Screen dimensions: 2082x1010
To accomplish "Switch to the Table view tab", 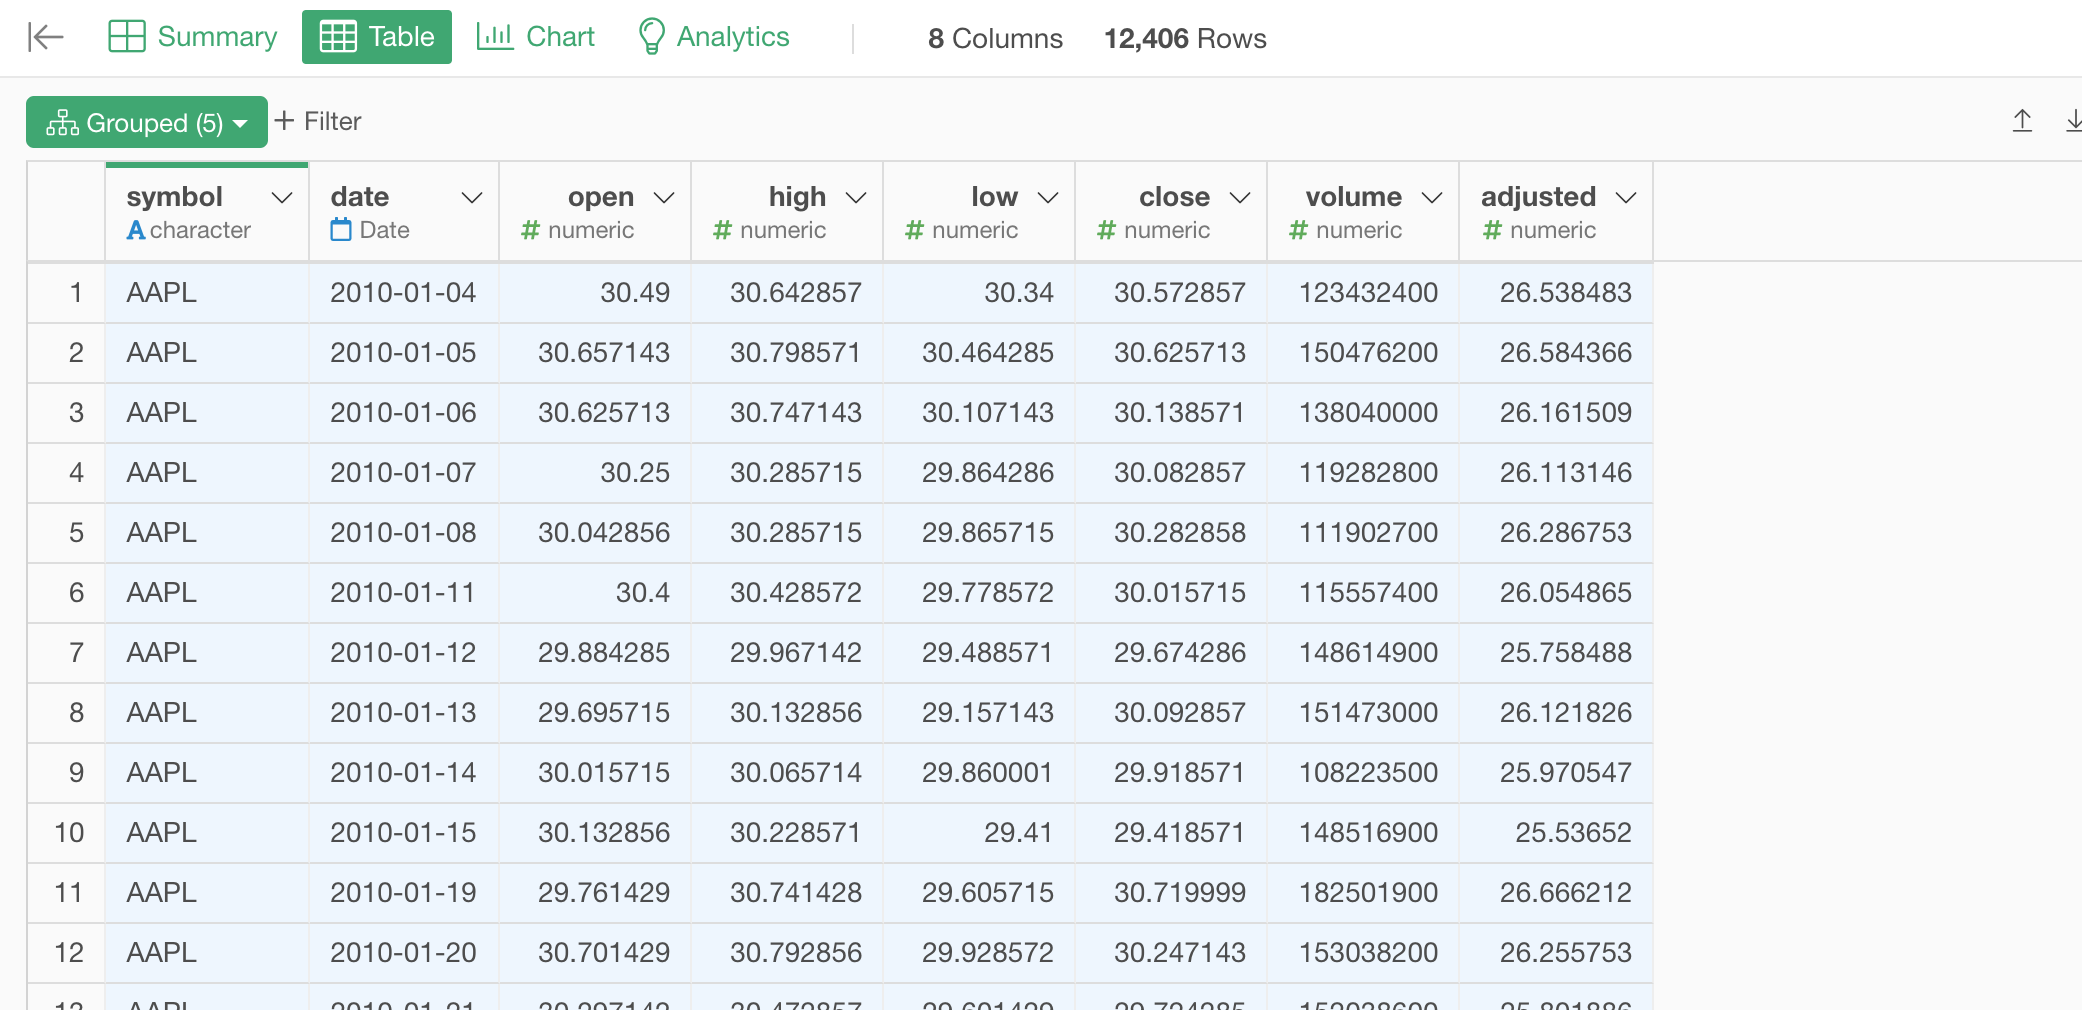I will [377, 37].
